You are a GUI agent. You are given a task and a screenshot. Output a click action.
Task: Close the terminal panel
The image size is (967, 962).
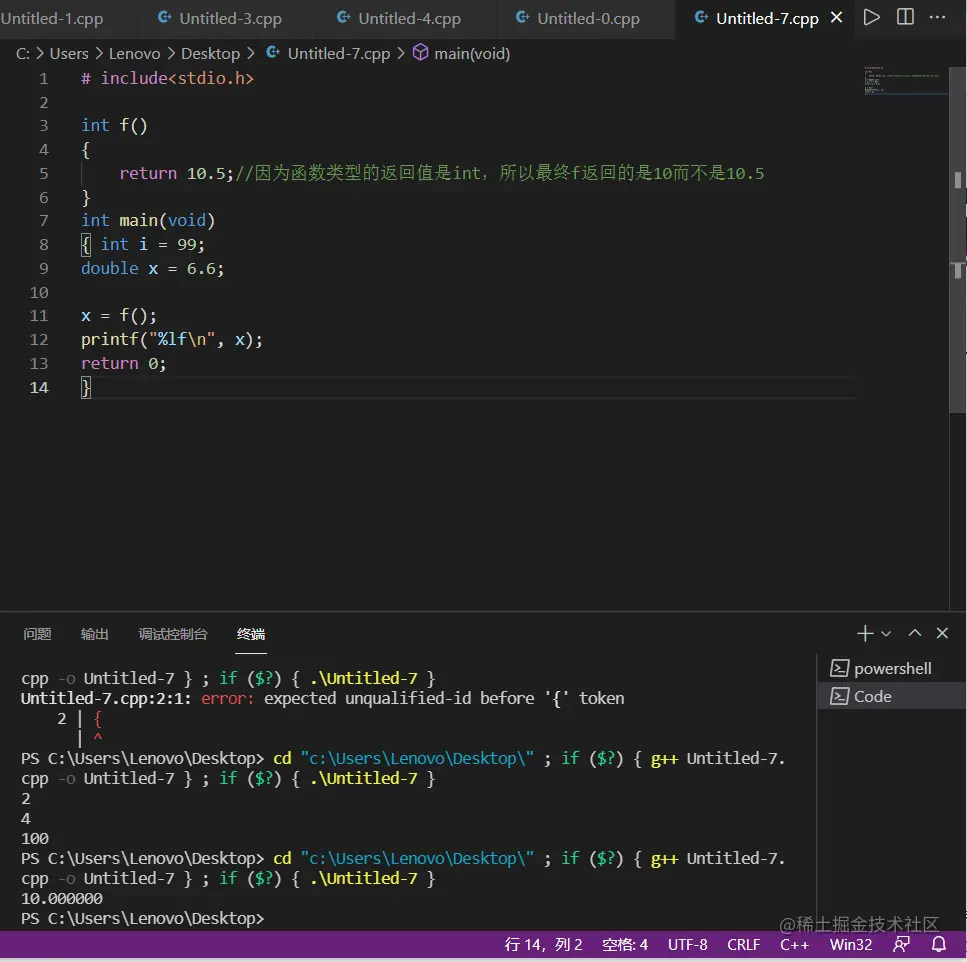(x=942, y=633)
